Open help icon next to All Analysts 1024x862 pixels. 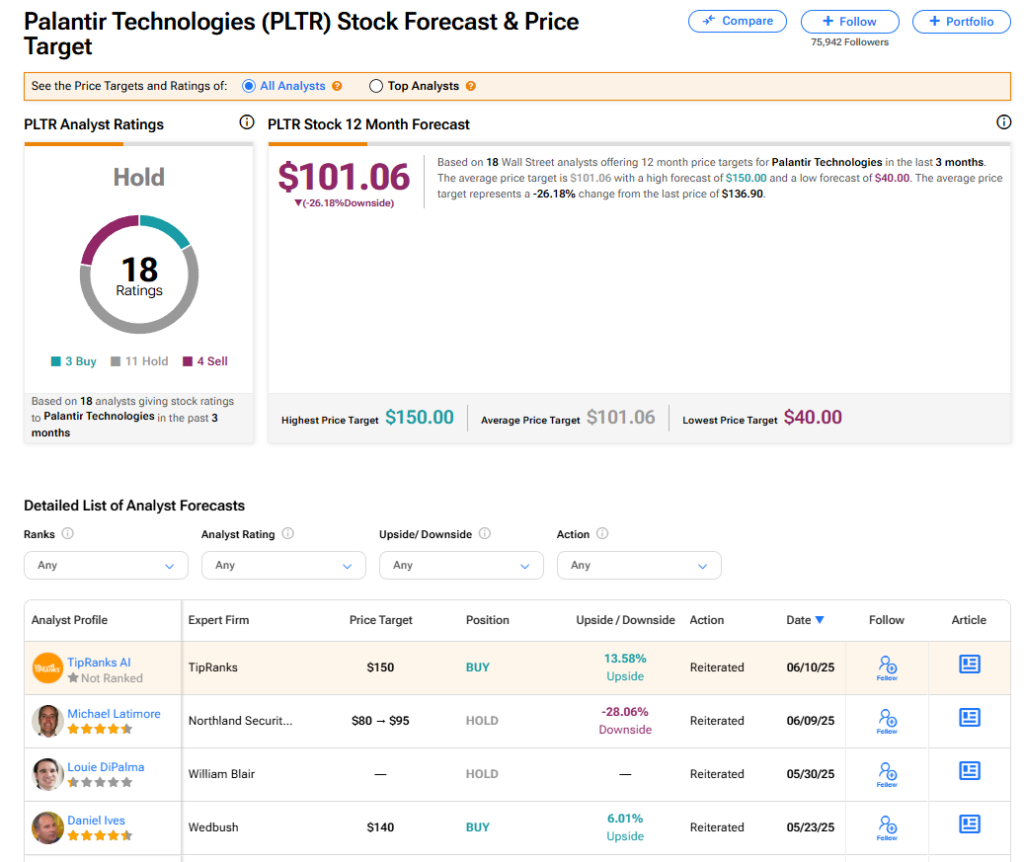pos(337,86)
